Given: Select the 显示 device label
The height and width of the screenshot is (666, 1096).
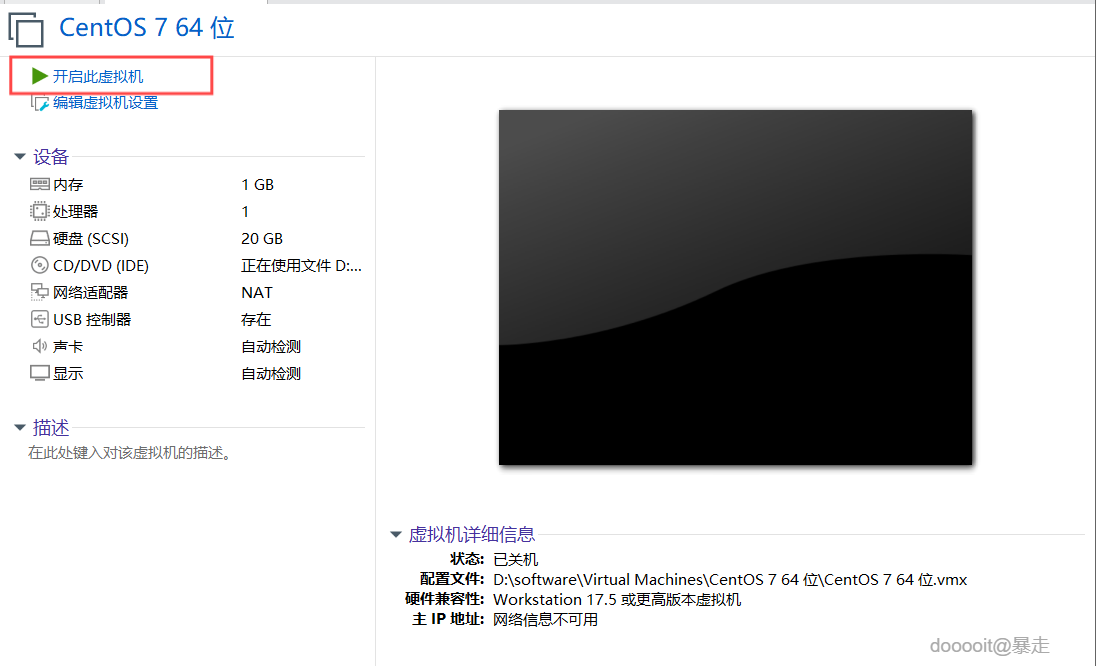Looking at the screenshot, I should coord(68,373).
